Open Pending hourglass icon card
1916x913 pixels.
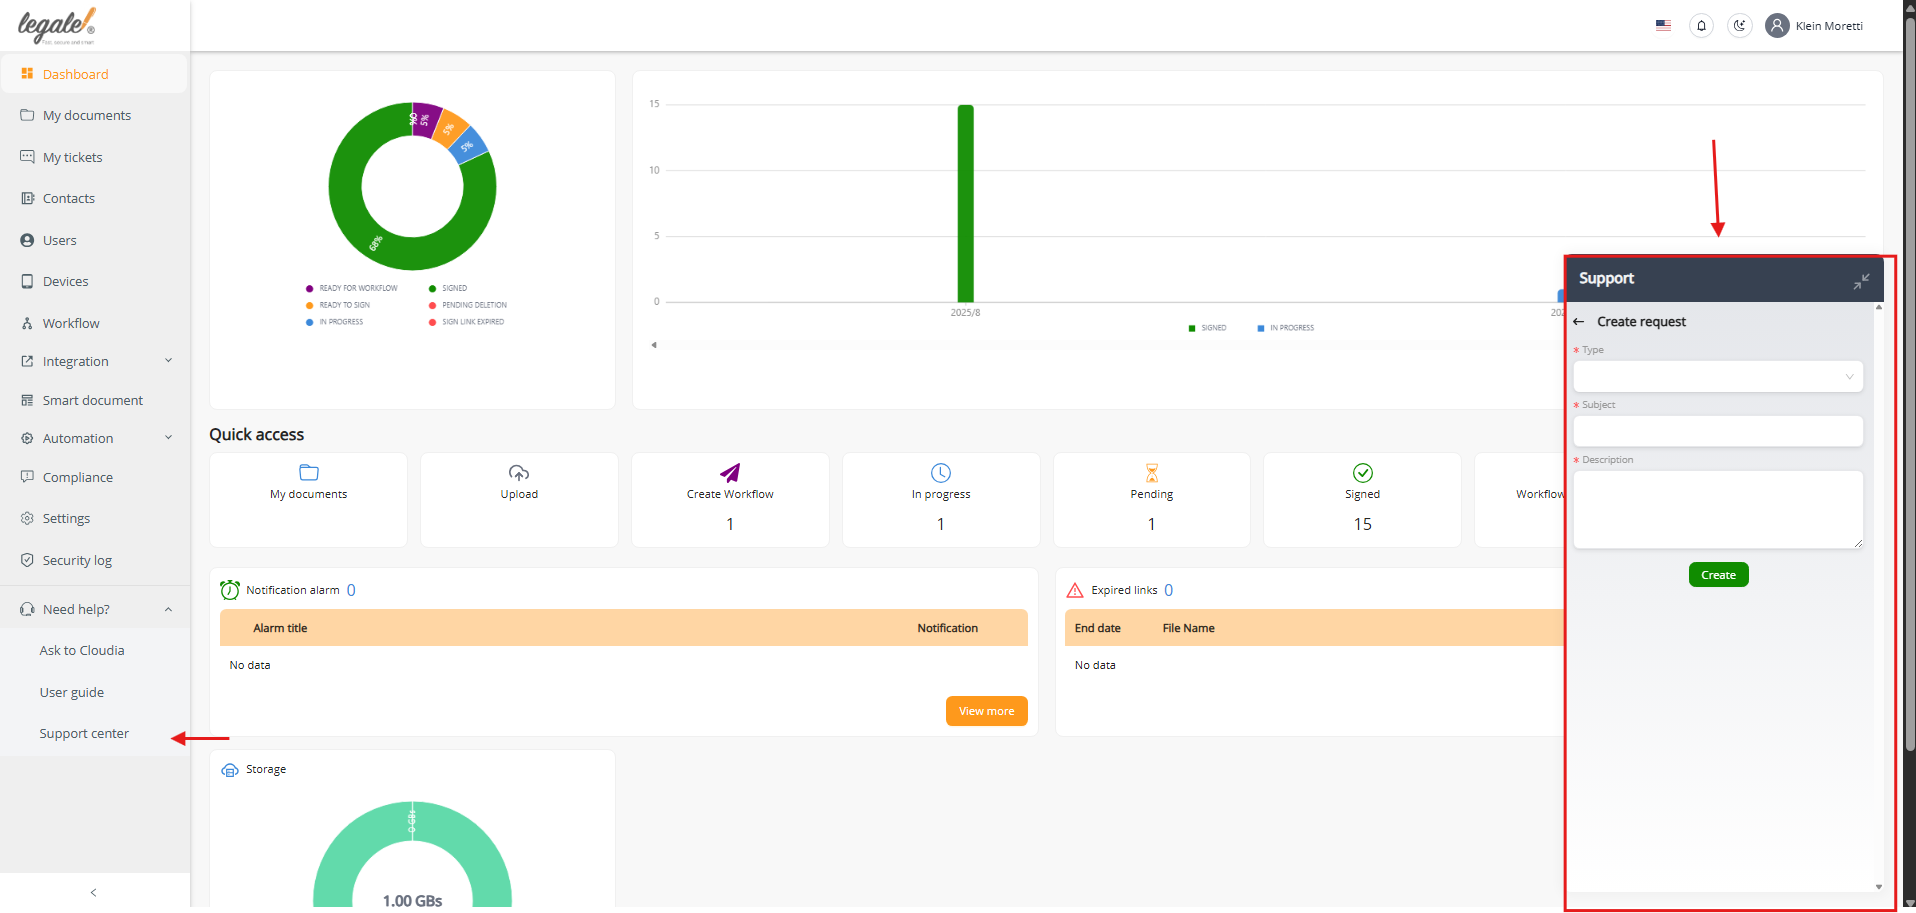click(x=1152, y=473)
